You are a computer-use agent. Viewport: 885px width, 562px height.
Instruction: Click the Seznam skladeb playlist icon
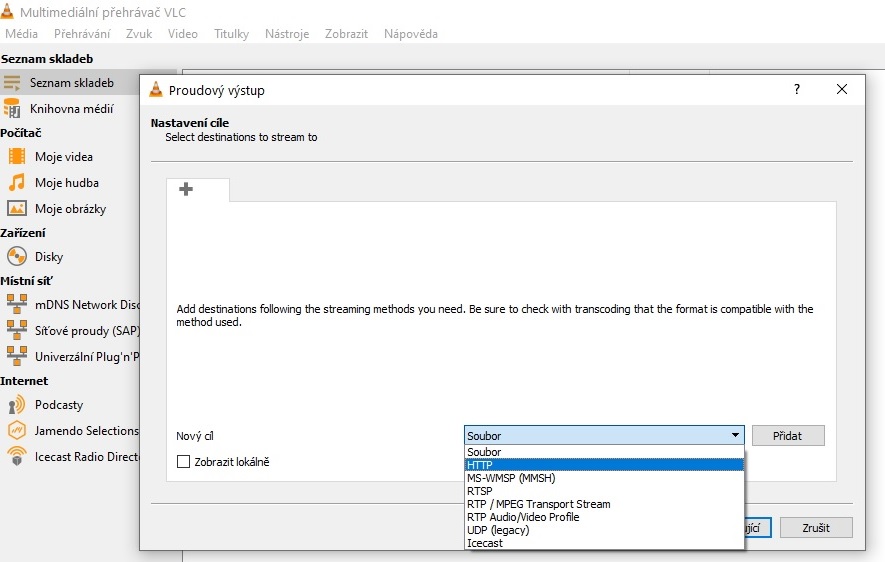pos(12,83)
